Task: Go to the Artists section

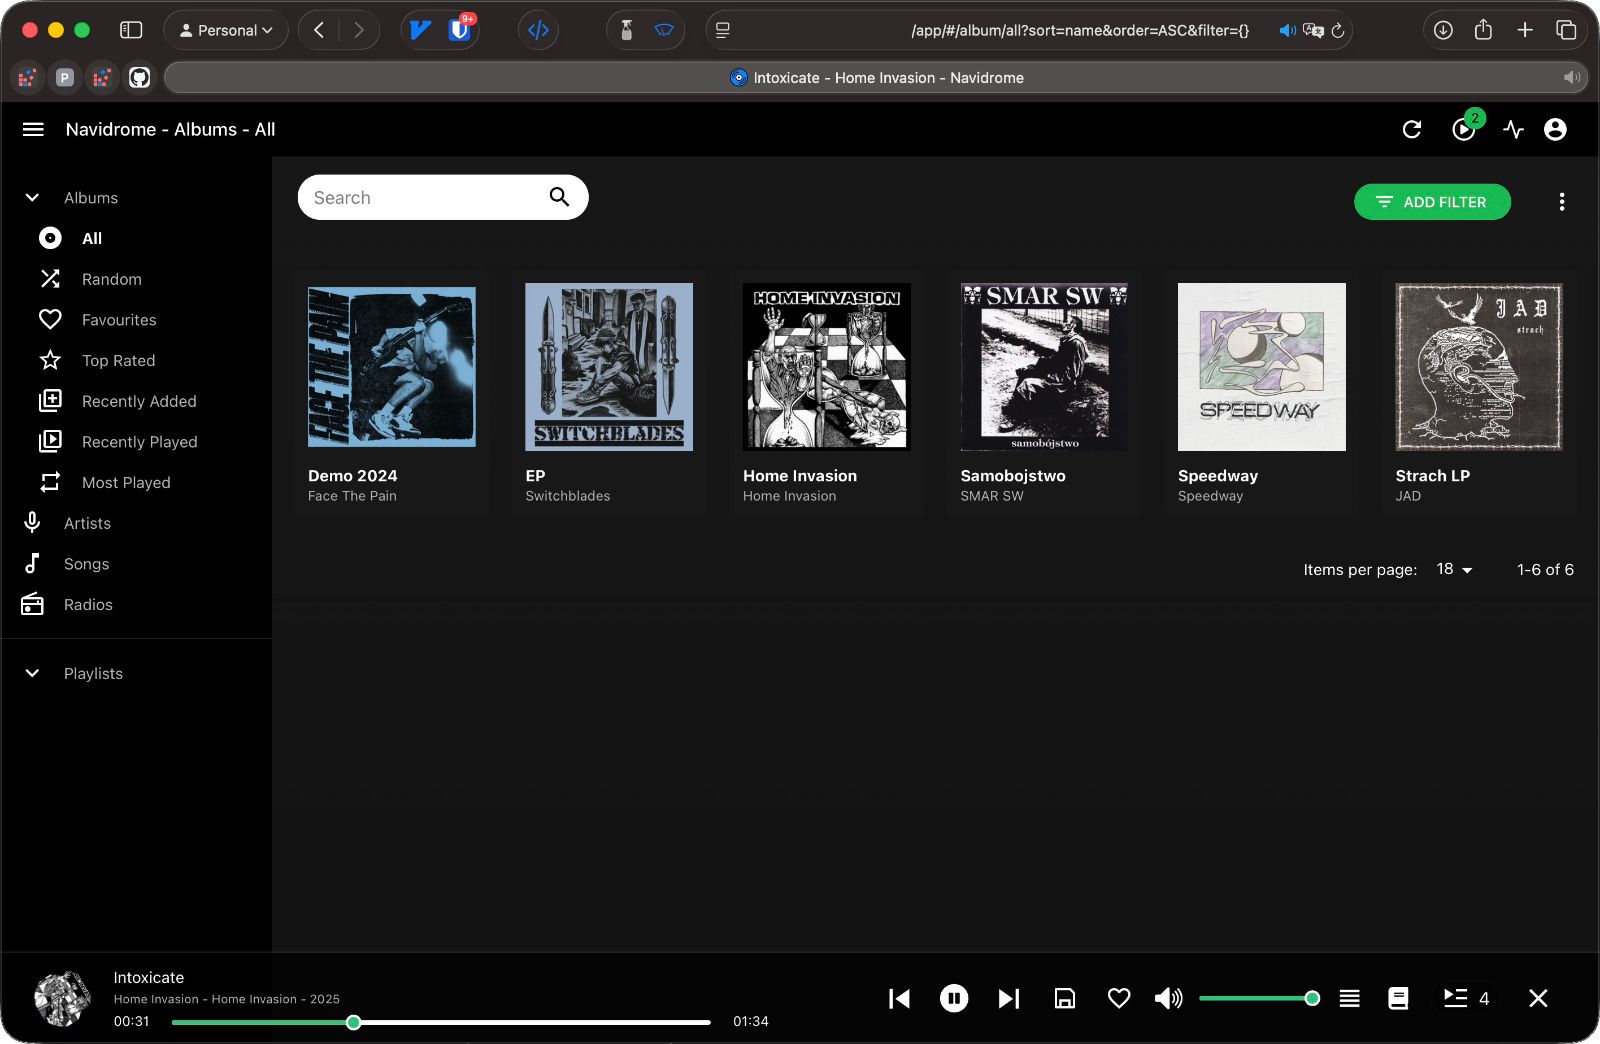Action: (87, 523)
